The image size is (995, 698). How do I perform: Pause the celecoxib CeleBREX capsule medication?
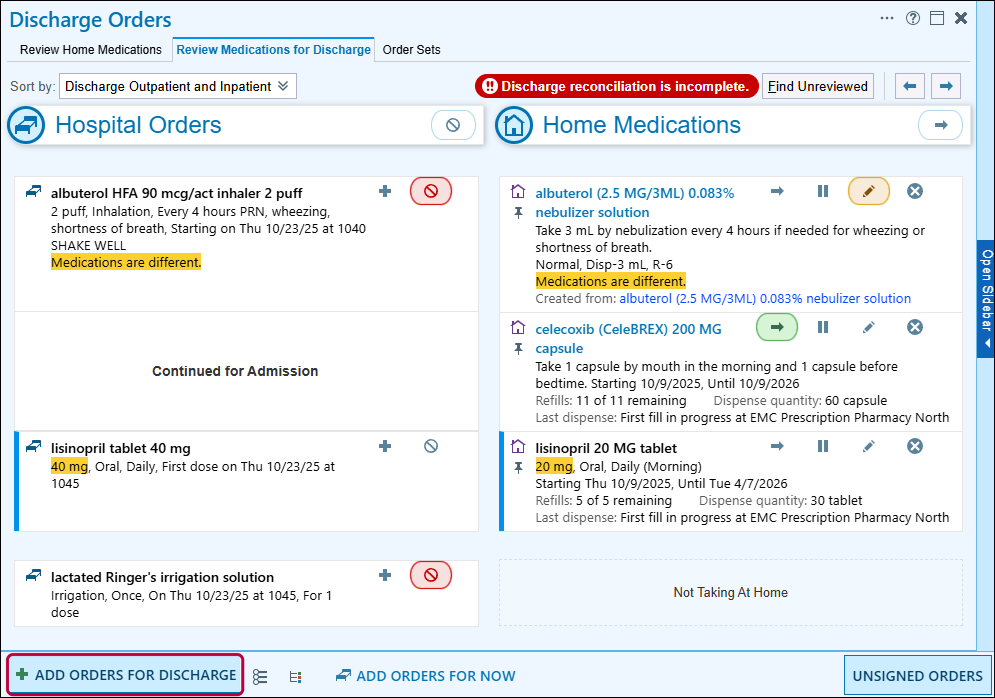pyautogui.click(x=823, y=327)
